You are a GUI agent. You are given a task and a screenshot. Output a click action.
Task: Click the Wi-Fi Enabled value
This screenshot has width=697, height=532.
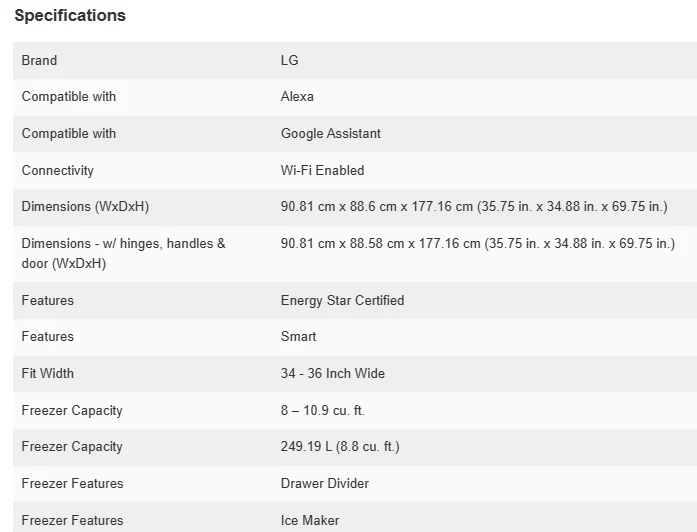pyautogui.click(x=323, y=171)
